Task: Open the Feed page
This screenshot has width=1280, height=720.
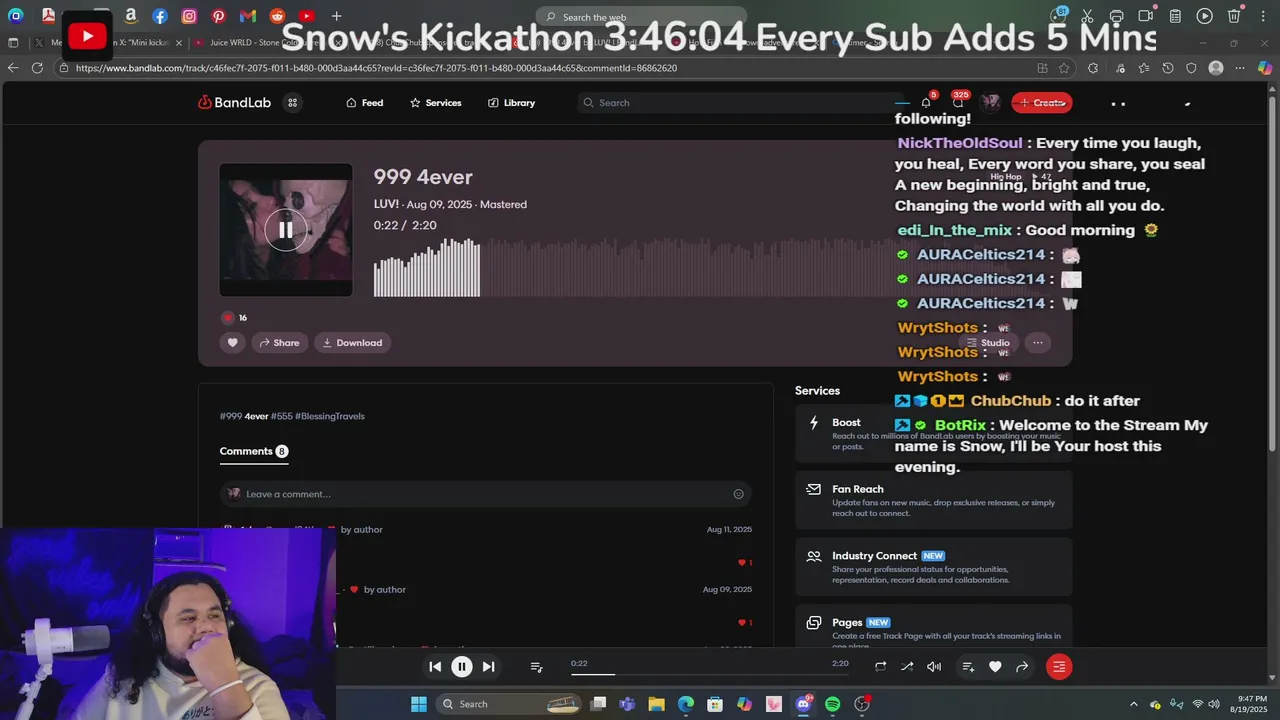Action: click(x=365, y=103)
